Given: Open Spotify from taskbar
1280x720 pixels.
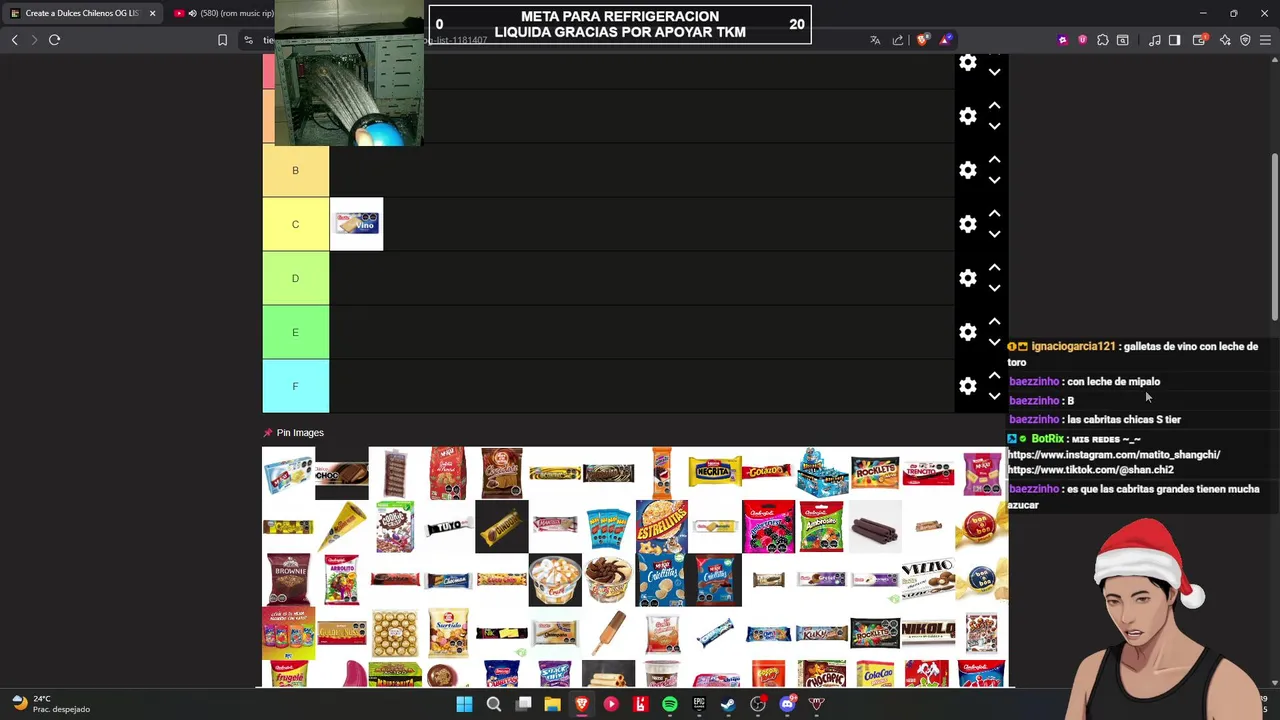Looking at the screenshot, I should [x=670, y=704].
